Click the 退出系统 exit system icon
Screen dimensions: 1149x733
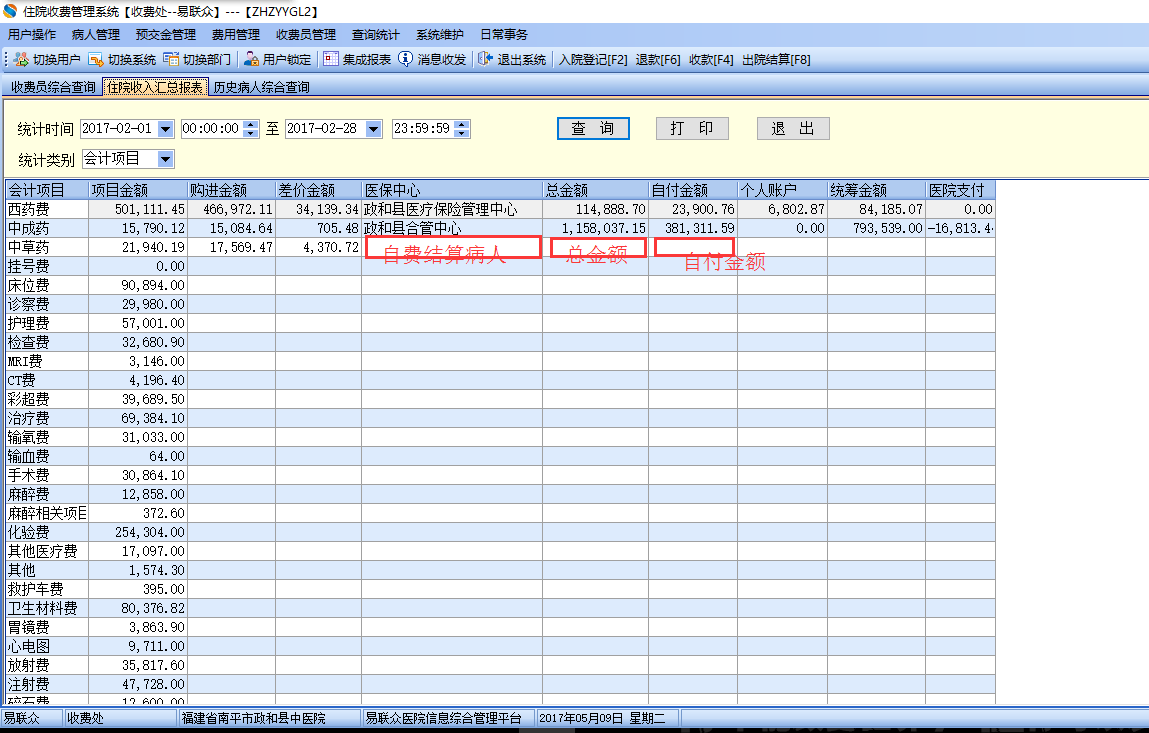click(485, 59)
